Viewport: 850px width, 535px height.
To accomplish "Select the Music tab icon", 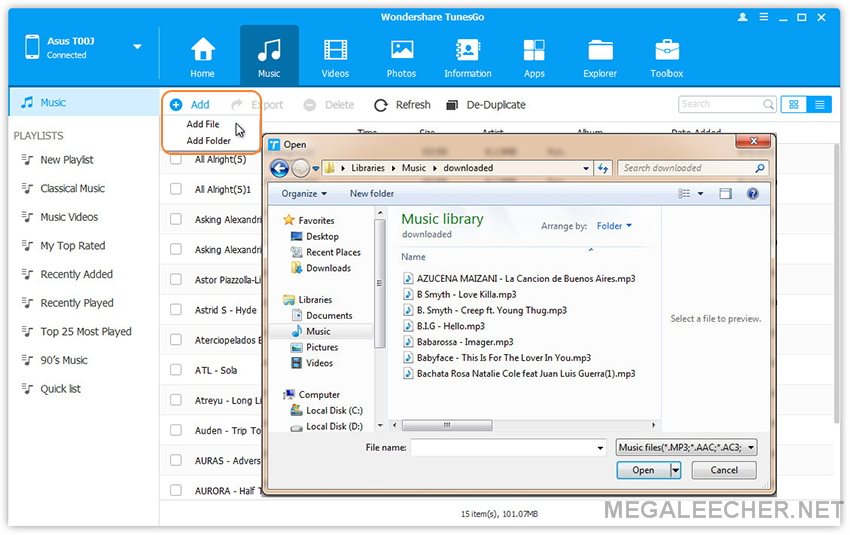I will point(269,50).
